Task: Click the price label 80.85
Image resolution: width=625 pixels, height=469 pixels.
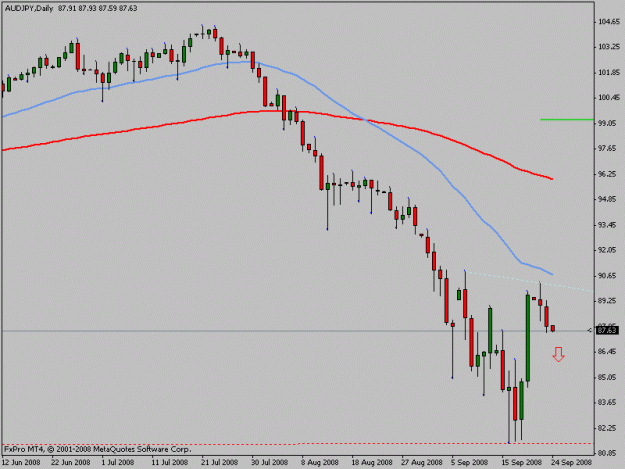Action: [x=609, y=453]
